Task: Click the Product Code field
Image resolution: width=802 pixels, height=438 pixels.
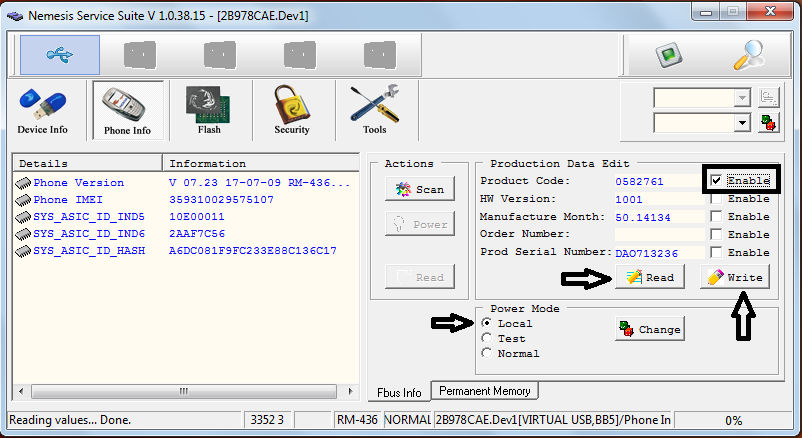Action: (x=660, y=181)
